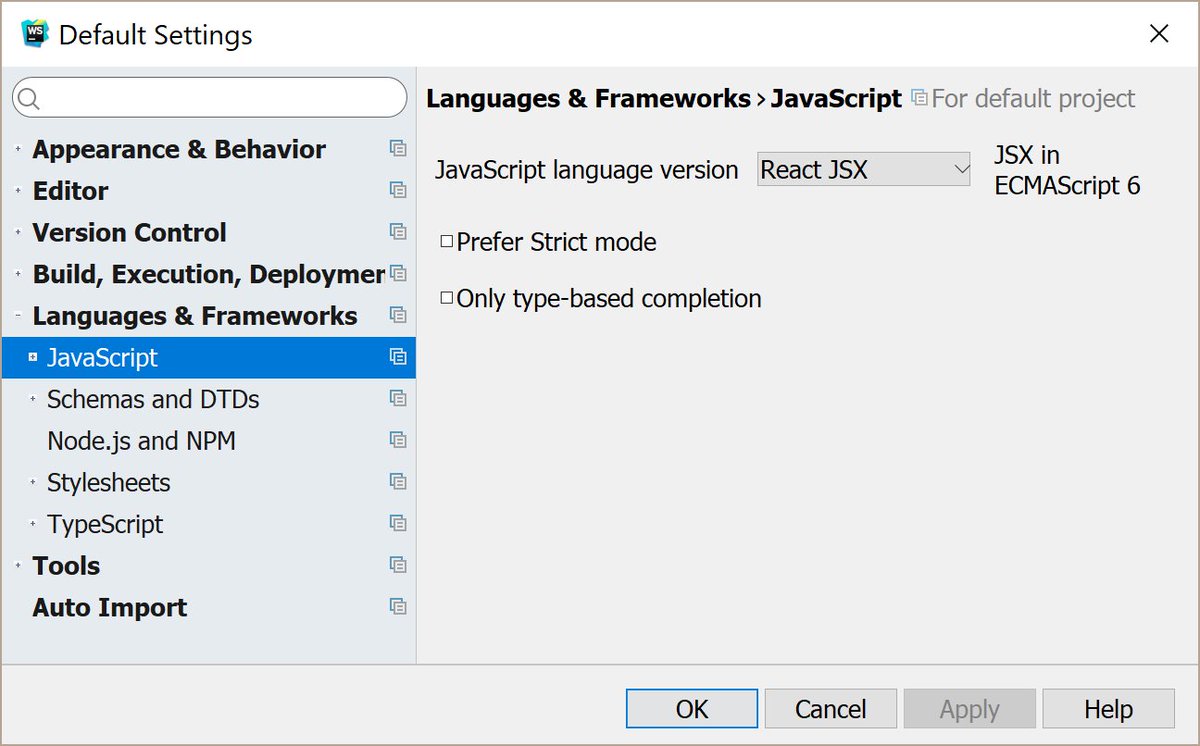Click project-copy icon beside Auto Import
The image size is (1200, 746).
tap(398, 607)
